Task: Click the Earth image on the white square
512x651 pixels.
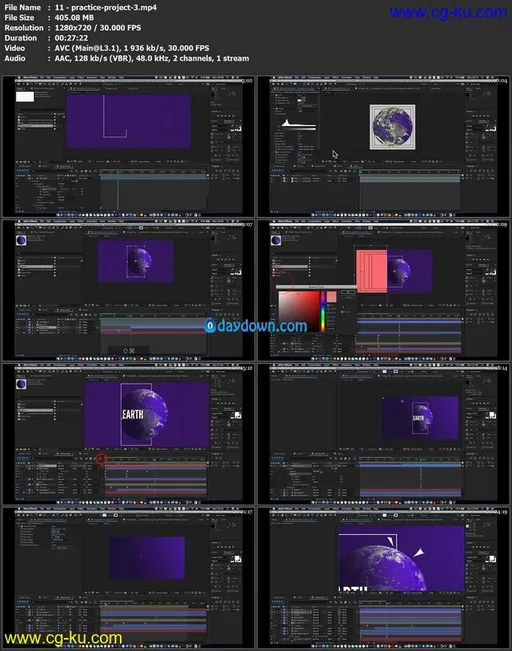Action: coord(392,127)
